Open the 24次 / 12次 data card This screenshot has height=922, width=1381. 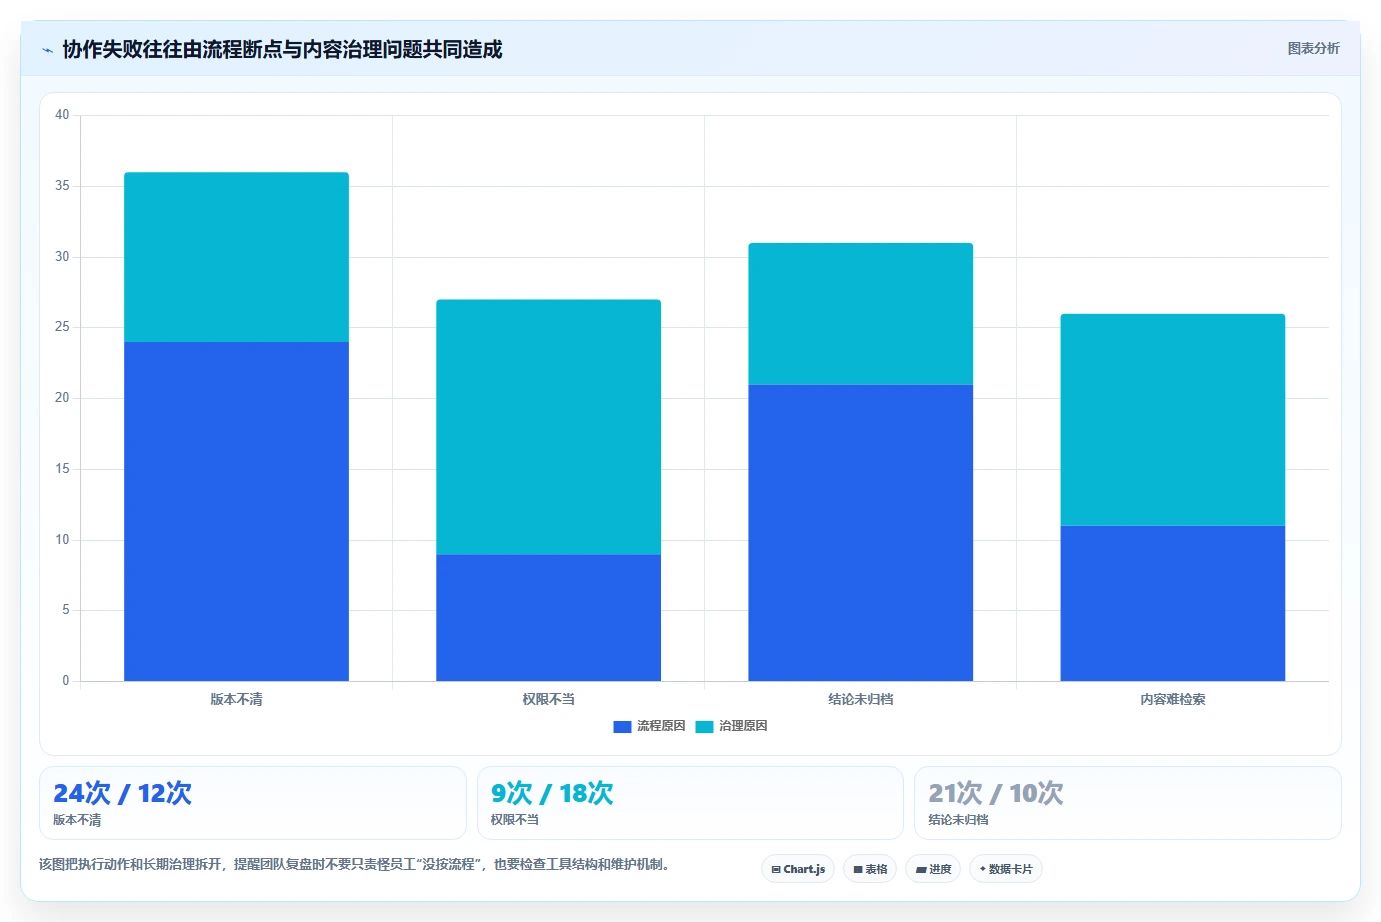point(252,803)
